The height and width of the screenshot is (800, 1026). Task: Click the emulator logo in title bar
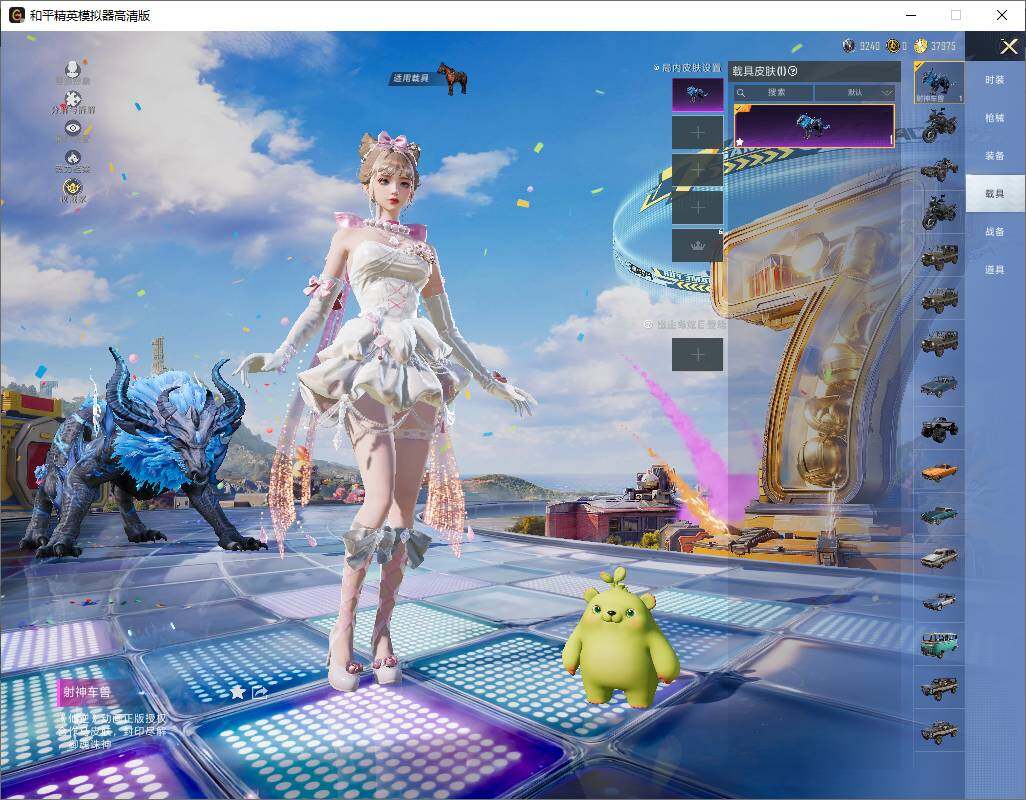(16, 15)
